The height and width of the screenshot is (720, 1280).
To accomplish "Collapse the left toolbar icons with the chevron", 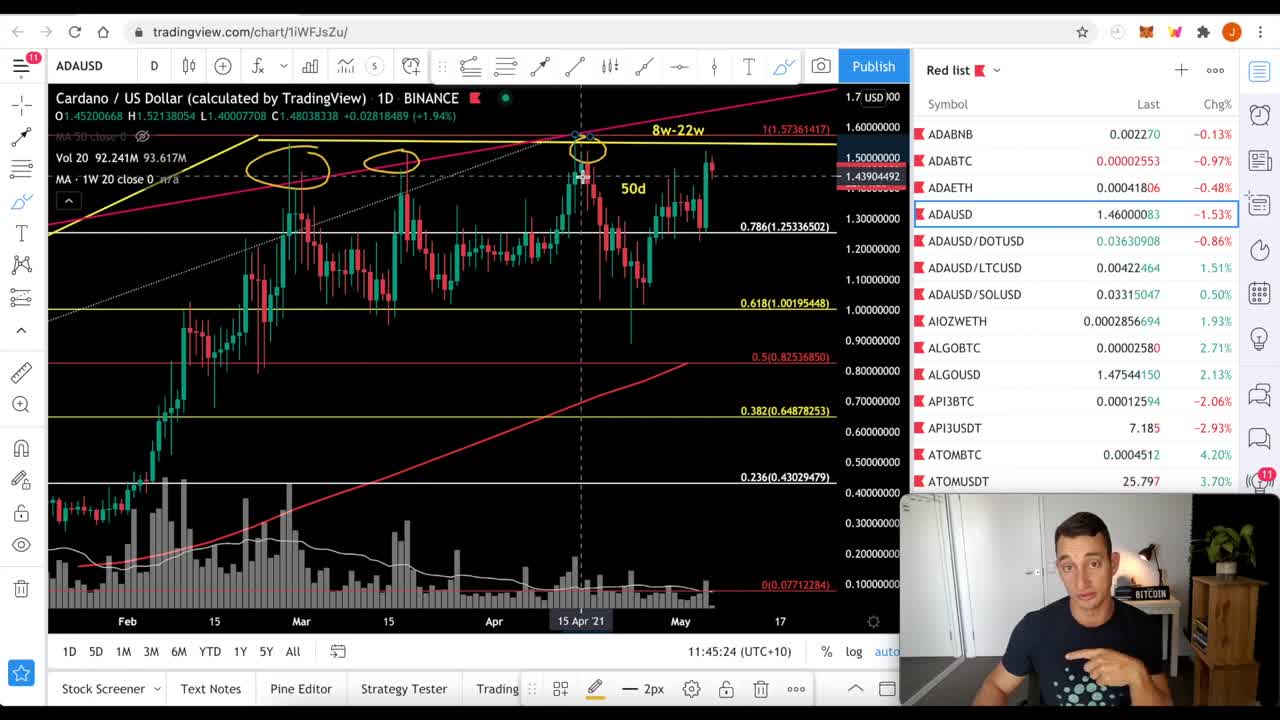I will click(x=21, y=330).
